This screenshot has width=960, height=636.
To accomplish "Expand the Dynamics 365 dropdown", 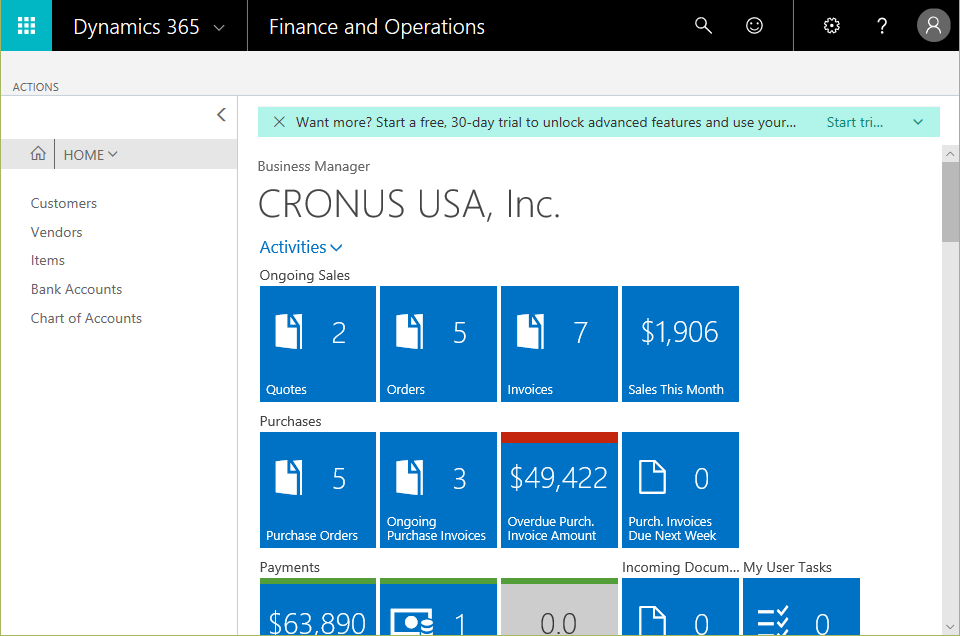I will click(219, 28).
